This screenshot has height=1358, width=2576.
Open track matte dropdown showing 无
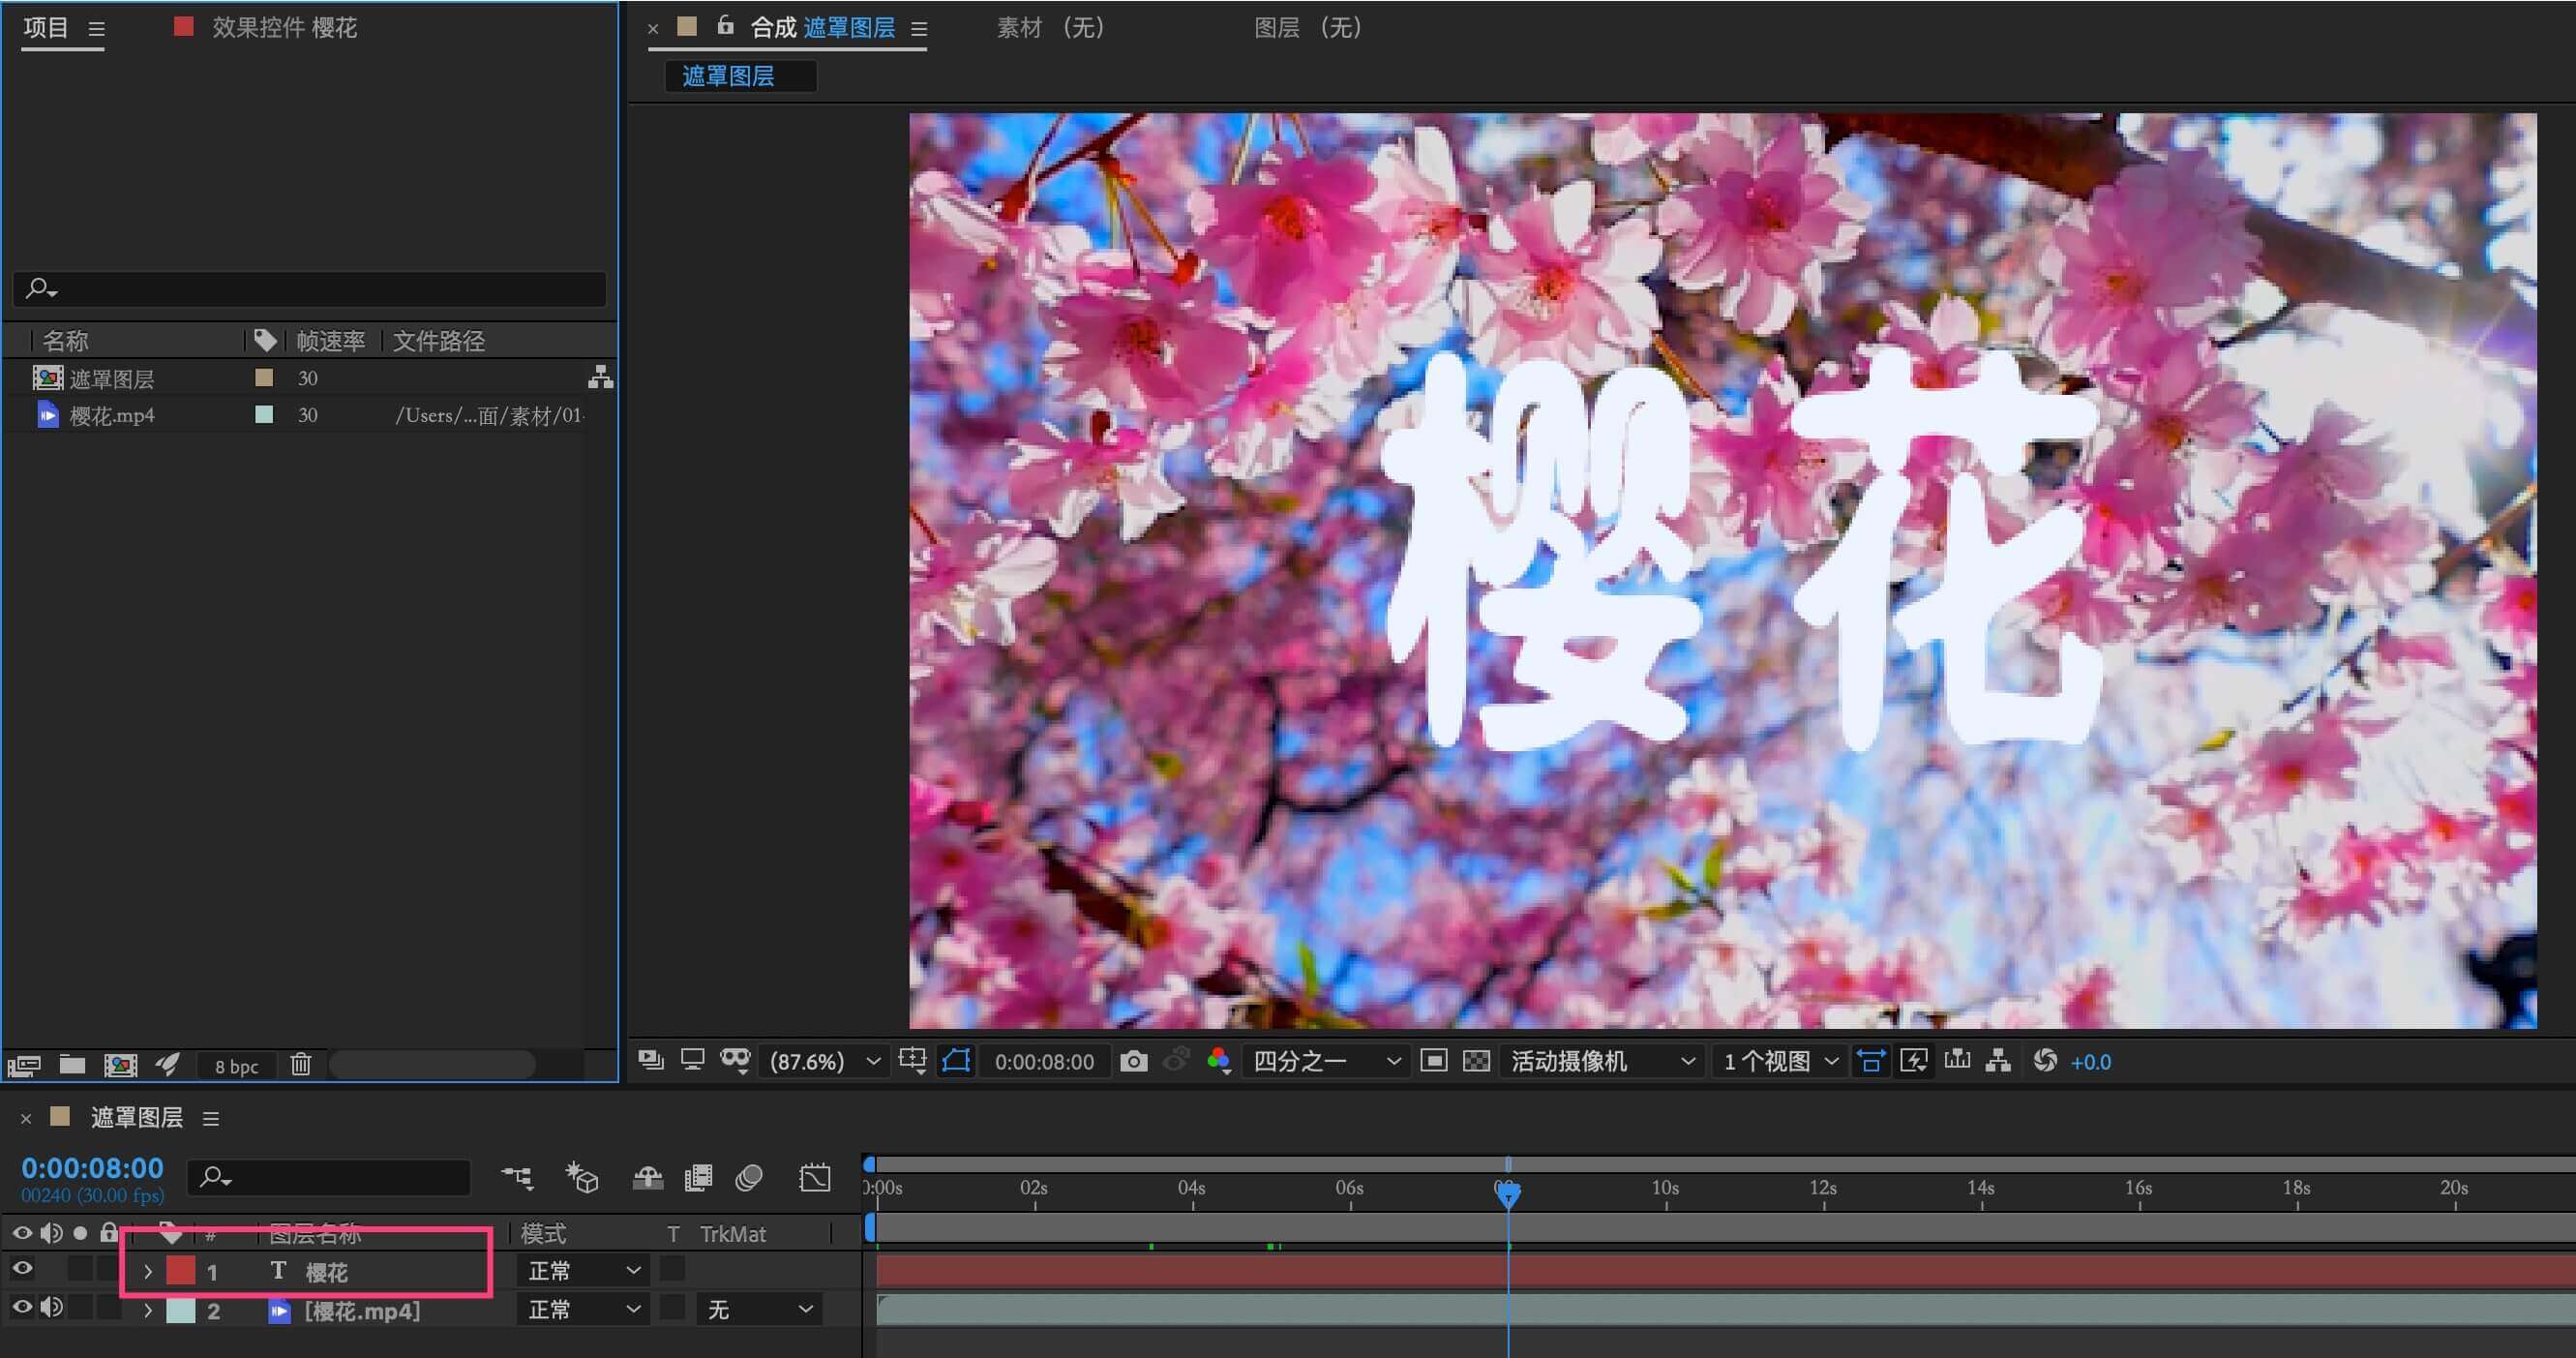click(x=760, y=1310)
